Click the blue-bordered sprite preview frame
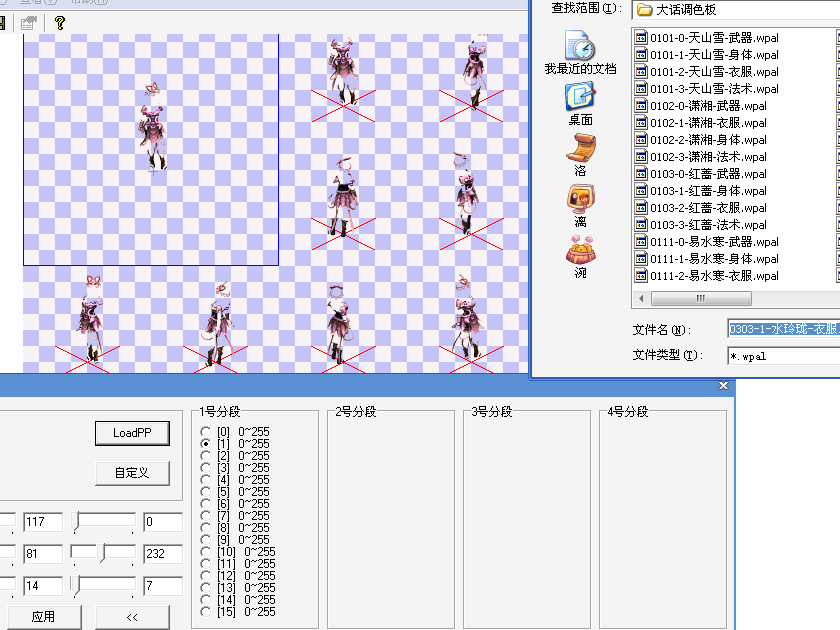 (x=151, y=149)
